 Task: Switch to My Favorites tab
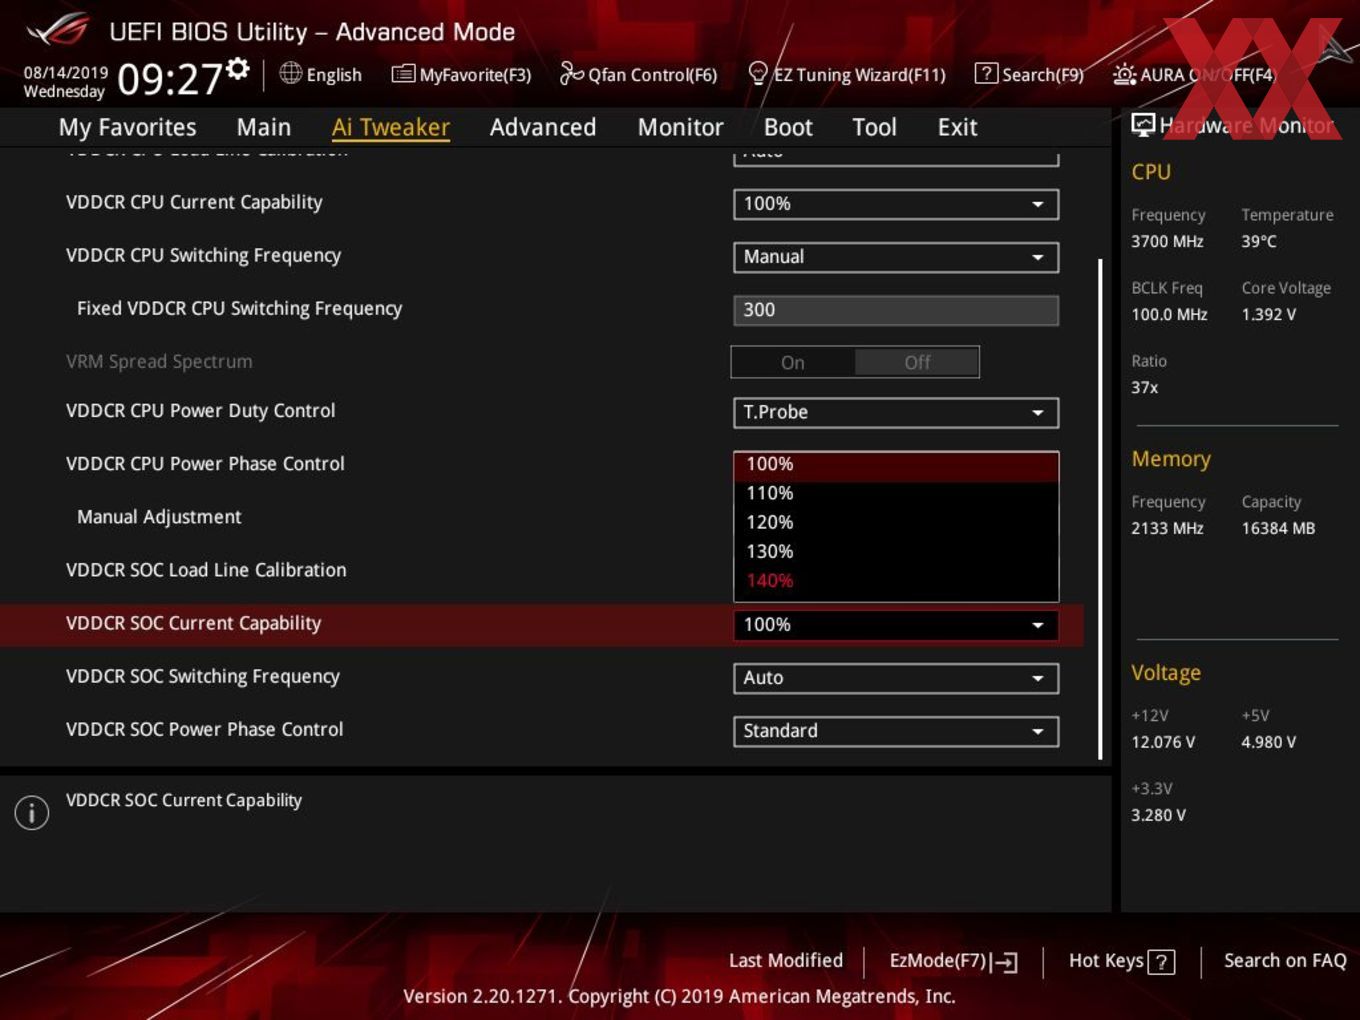tap(127, 127)
